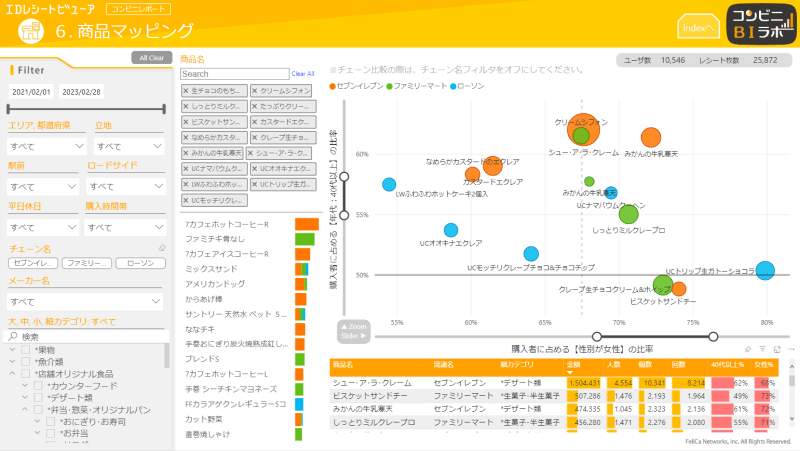Pin the table visual with pin icon
Image resolution: width=800 pixels, height=451 pixels.
[x=747, y=349]
